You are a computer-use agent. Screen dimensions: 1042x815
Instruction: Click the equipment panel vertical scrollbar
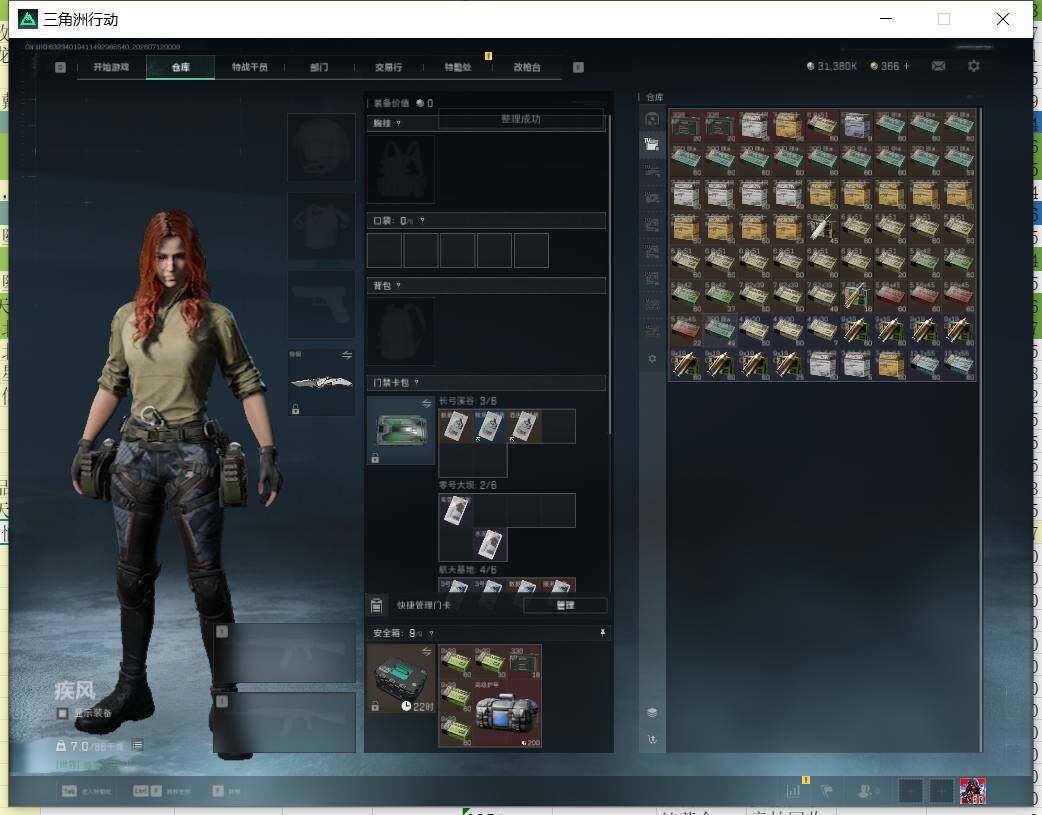click(609, 276)
